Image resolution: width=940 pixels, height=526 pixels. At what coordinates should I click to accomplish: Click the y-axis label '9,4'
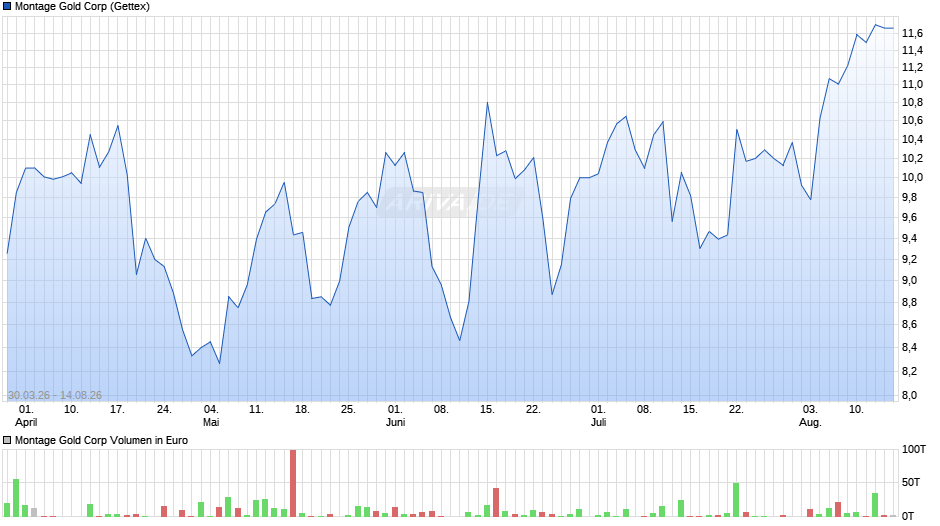click(909, 239)
